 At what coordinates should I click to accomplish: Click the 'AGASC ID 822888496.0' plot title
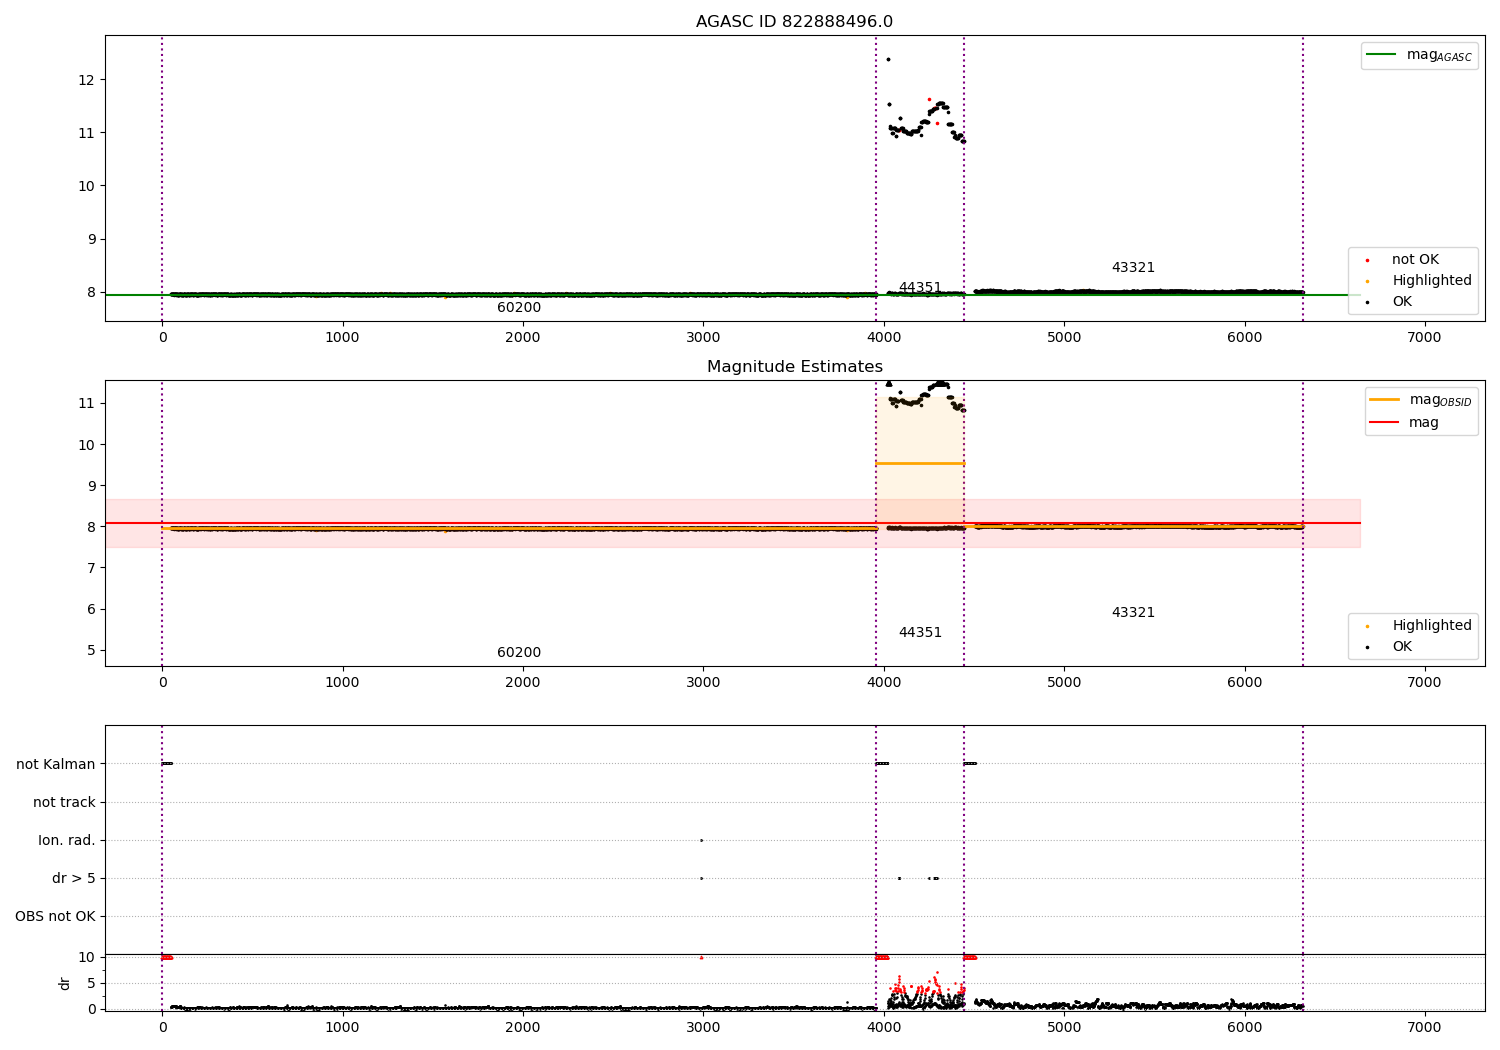794,22
